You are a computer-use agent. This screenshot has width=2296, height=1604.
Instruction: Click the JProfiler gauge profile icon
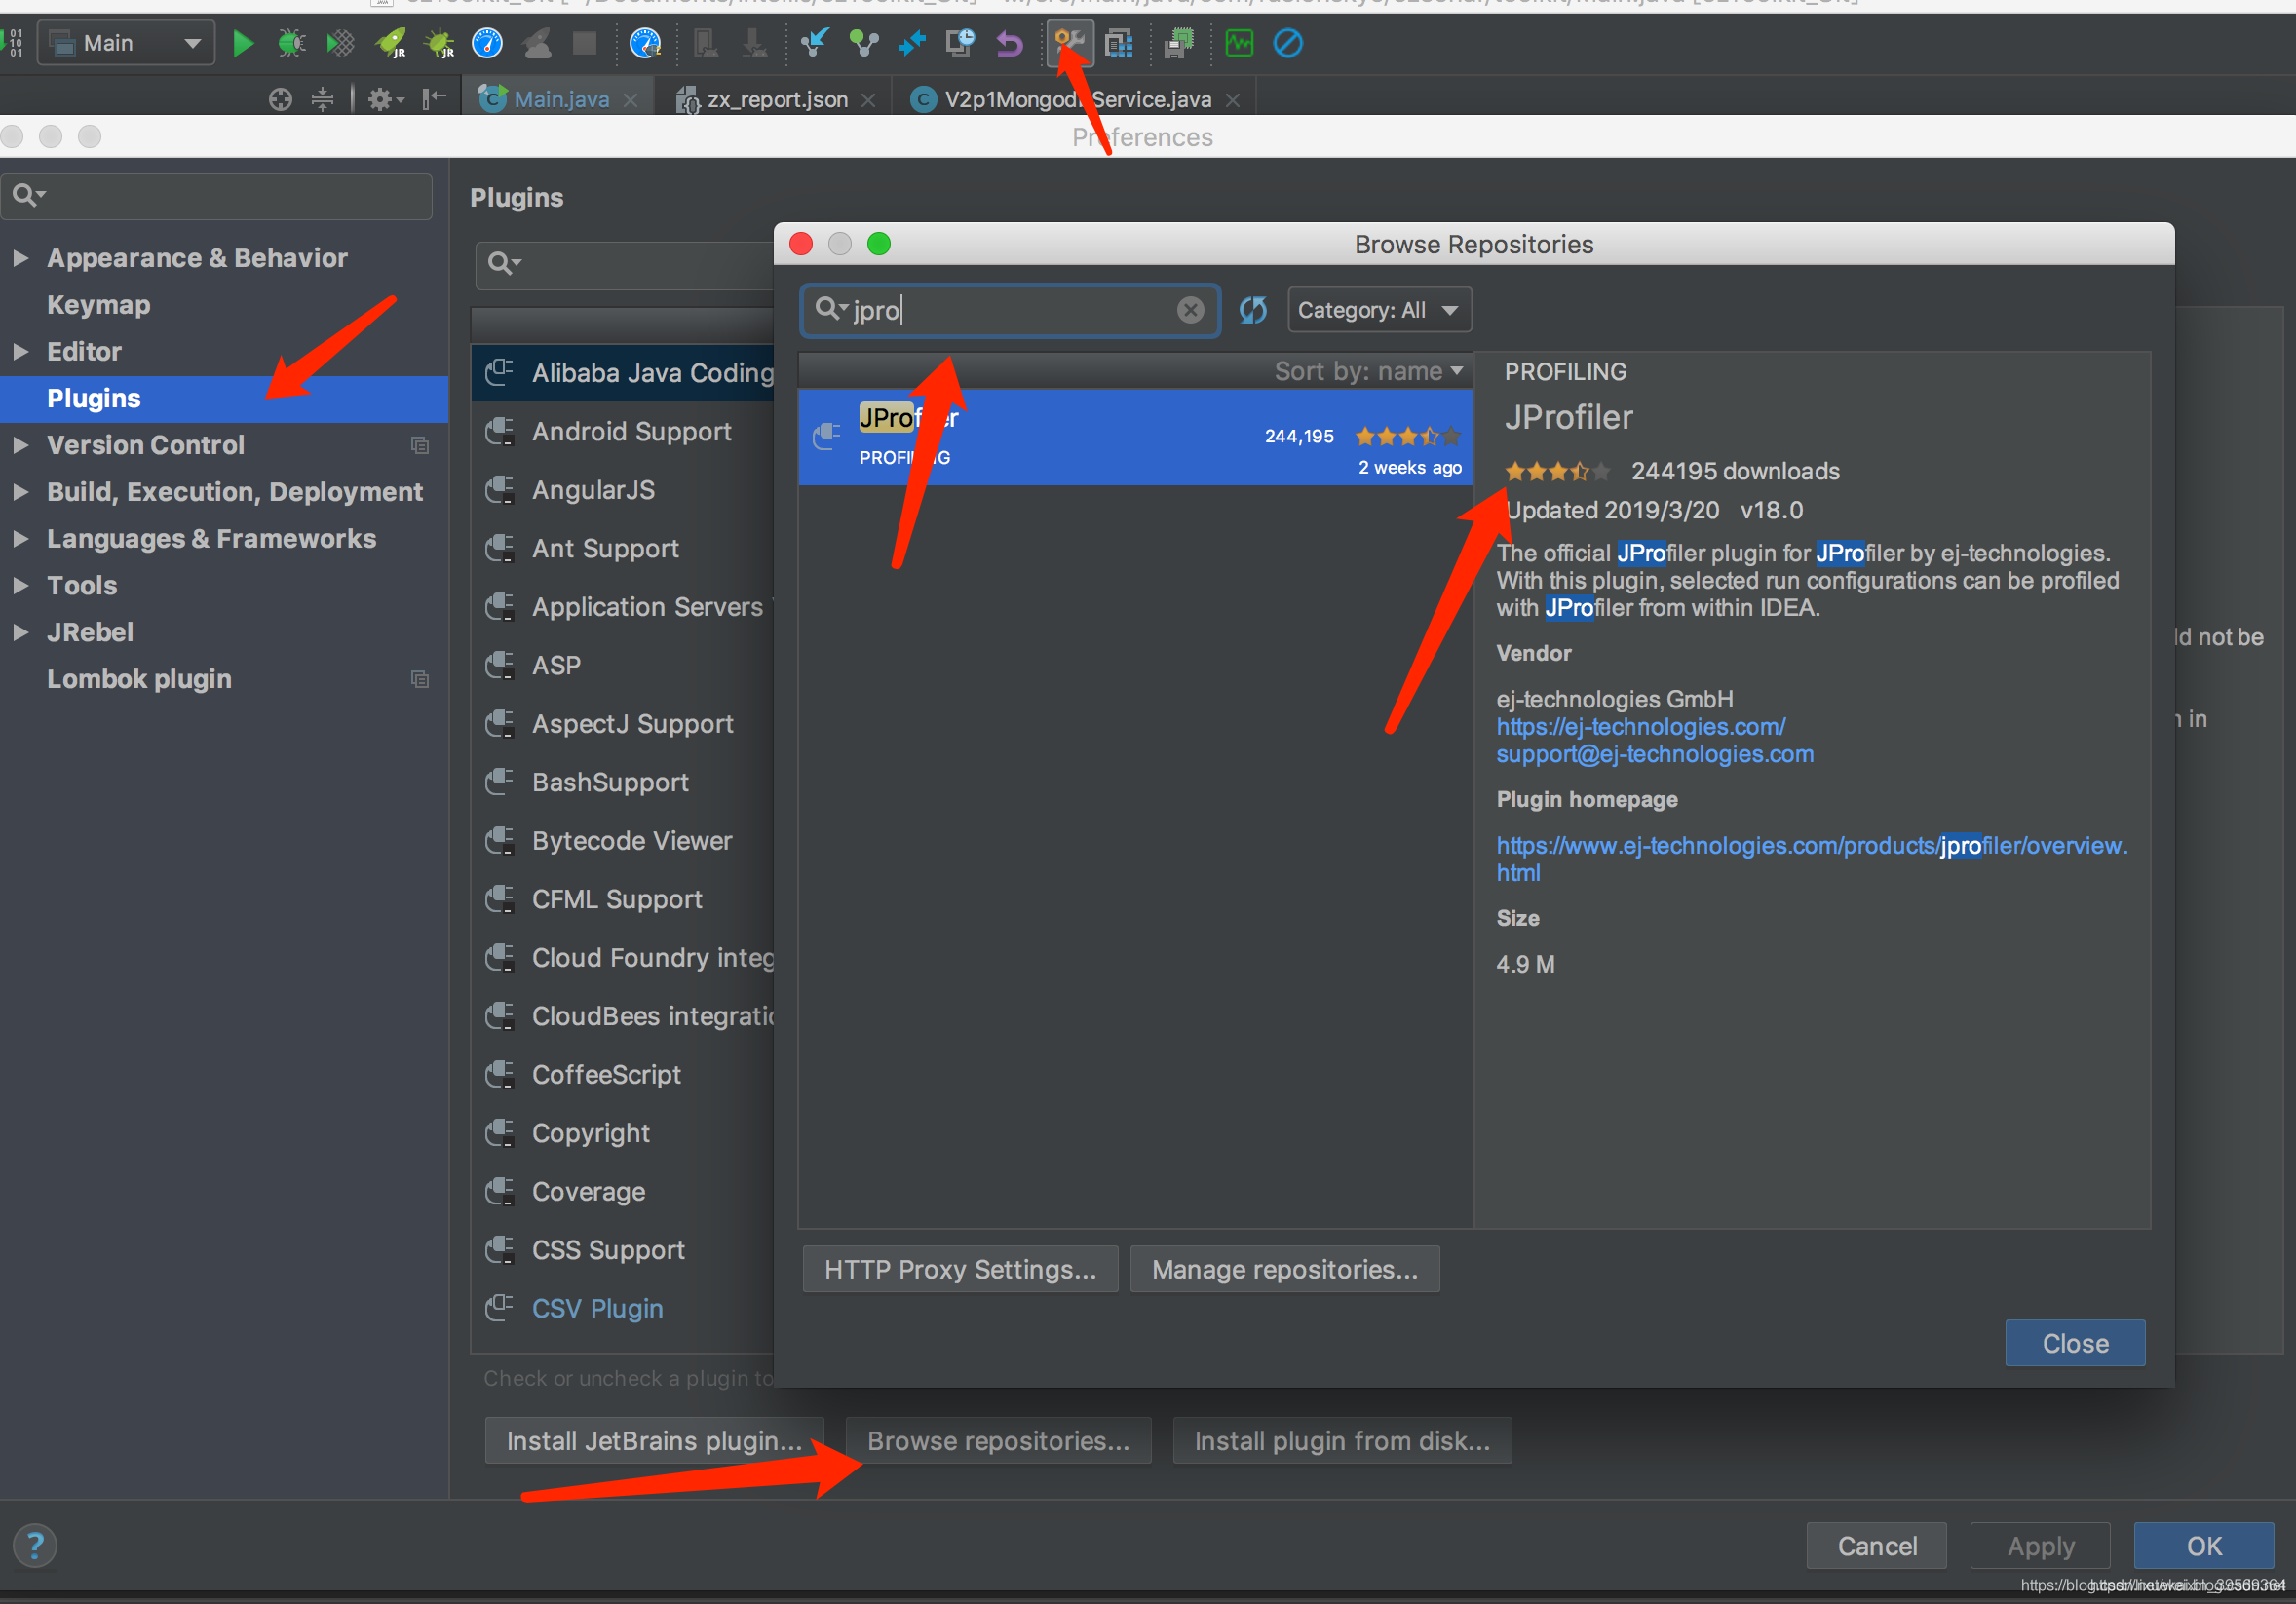tap(487, 43)
